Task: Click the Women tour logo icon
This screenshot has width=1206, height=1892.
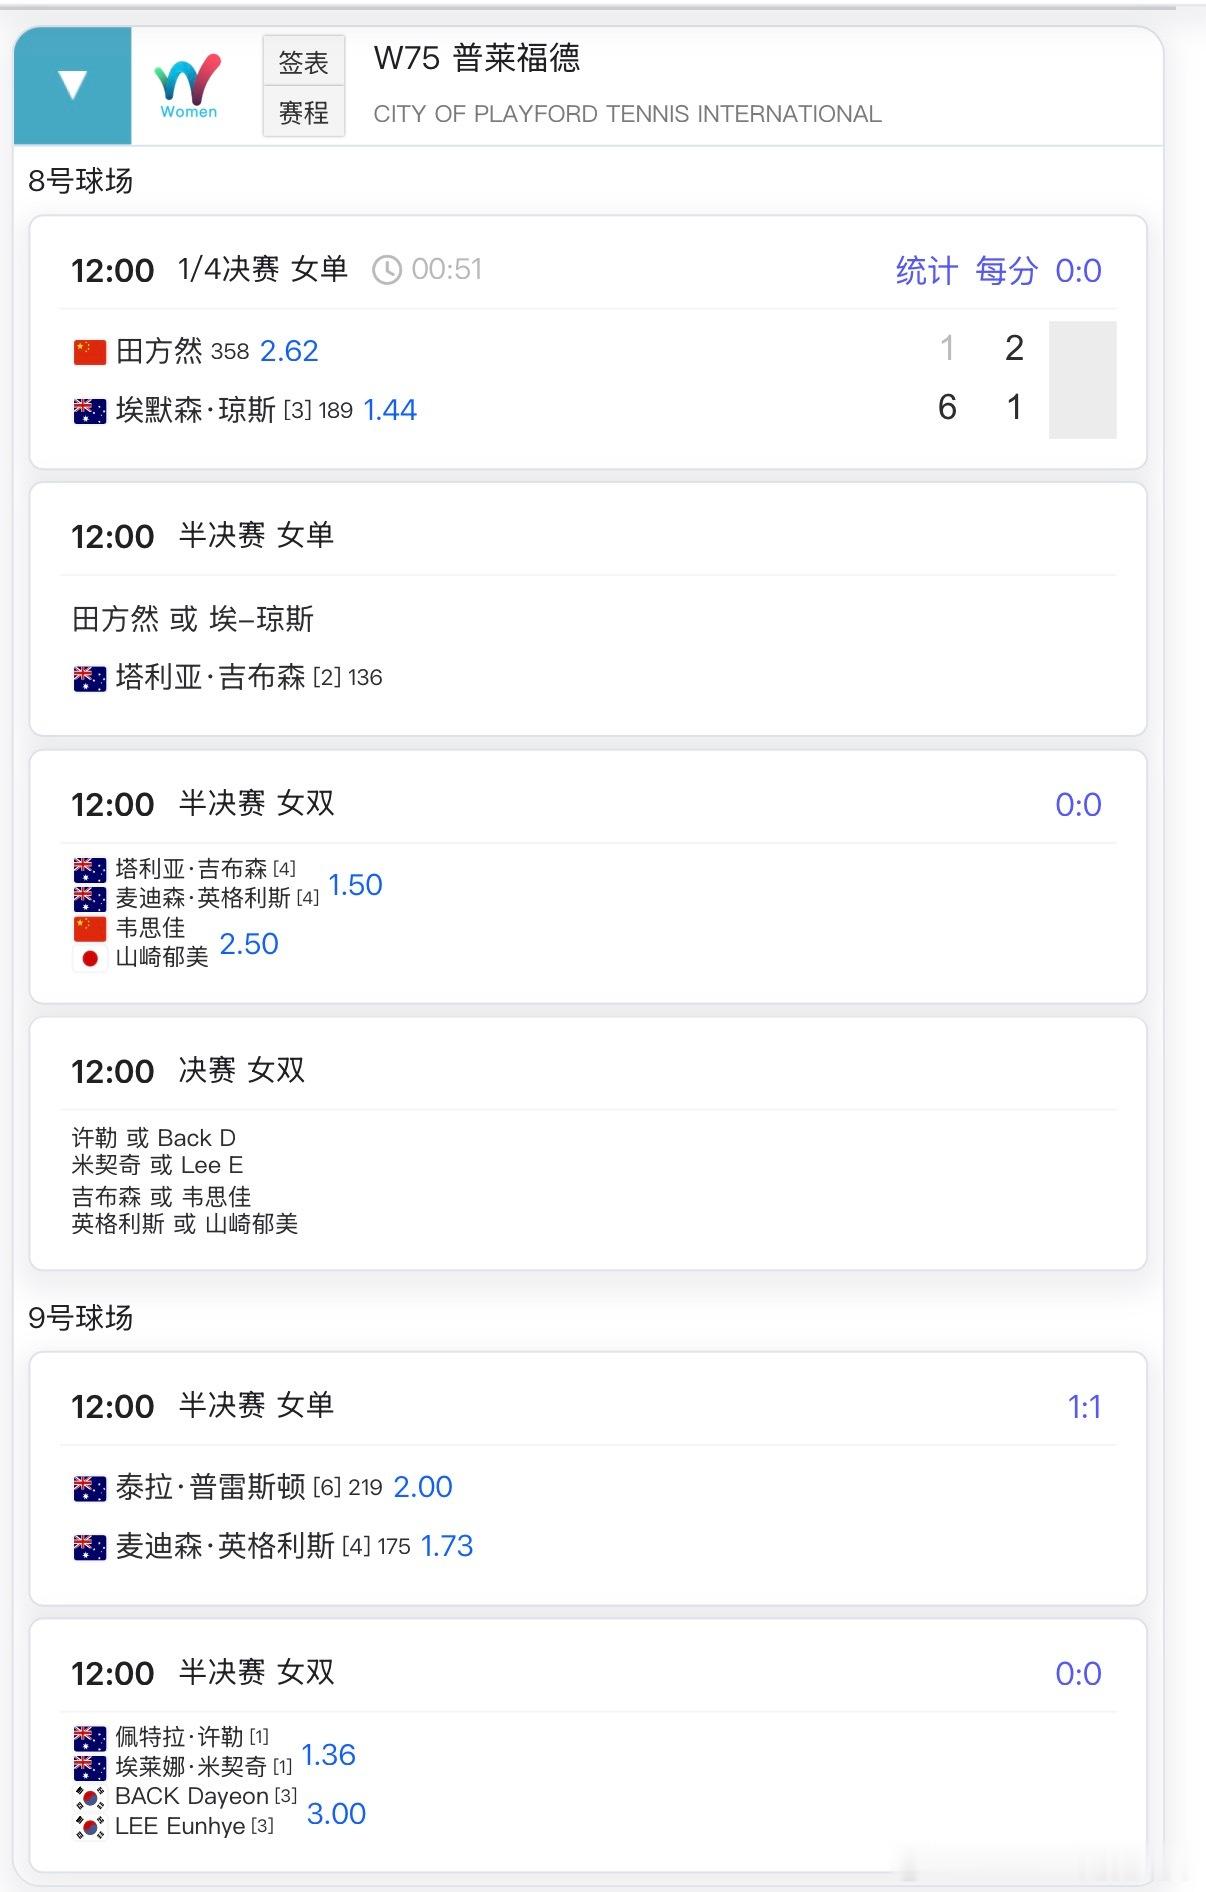Action: click(x=188, y=85)
